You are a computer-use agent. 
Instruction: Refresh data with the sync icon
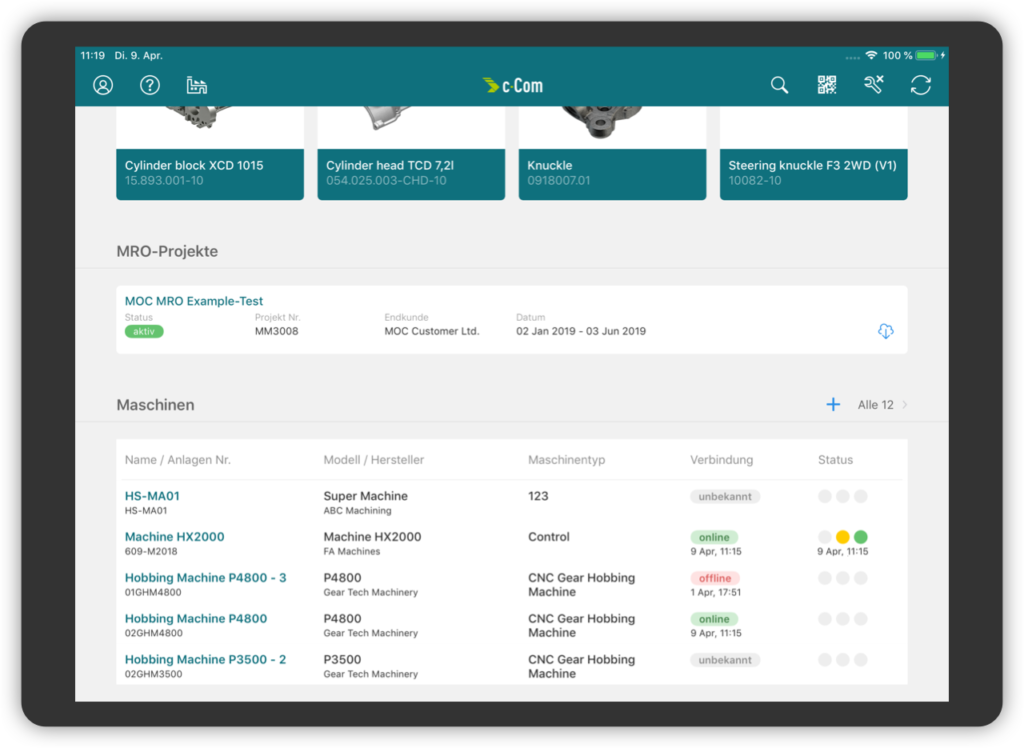920,85
